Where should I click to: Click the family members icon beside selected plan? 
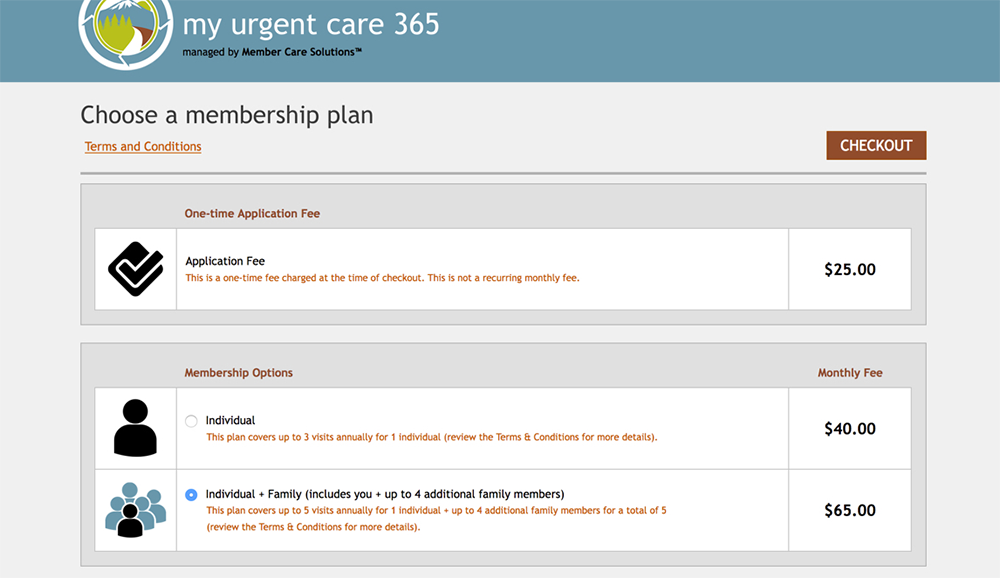click(x=135, y=510)
